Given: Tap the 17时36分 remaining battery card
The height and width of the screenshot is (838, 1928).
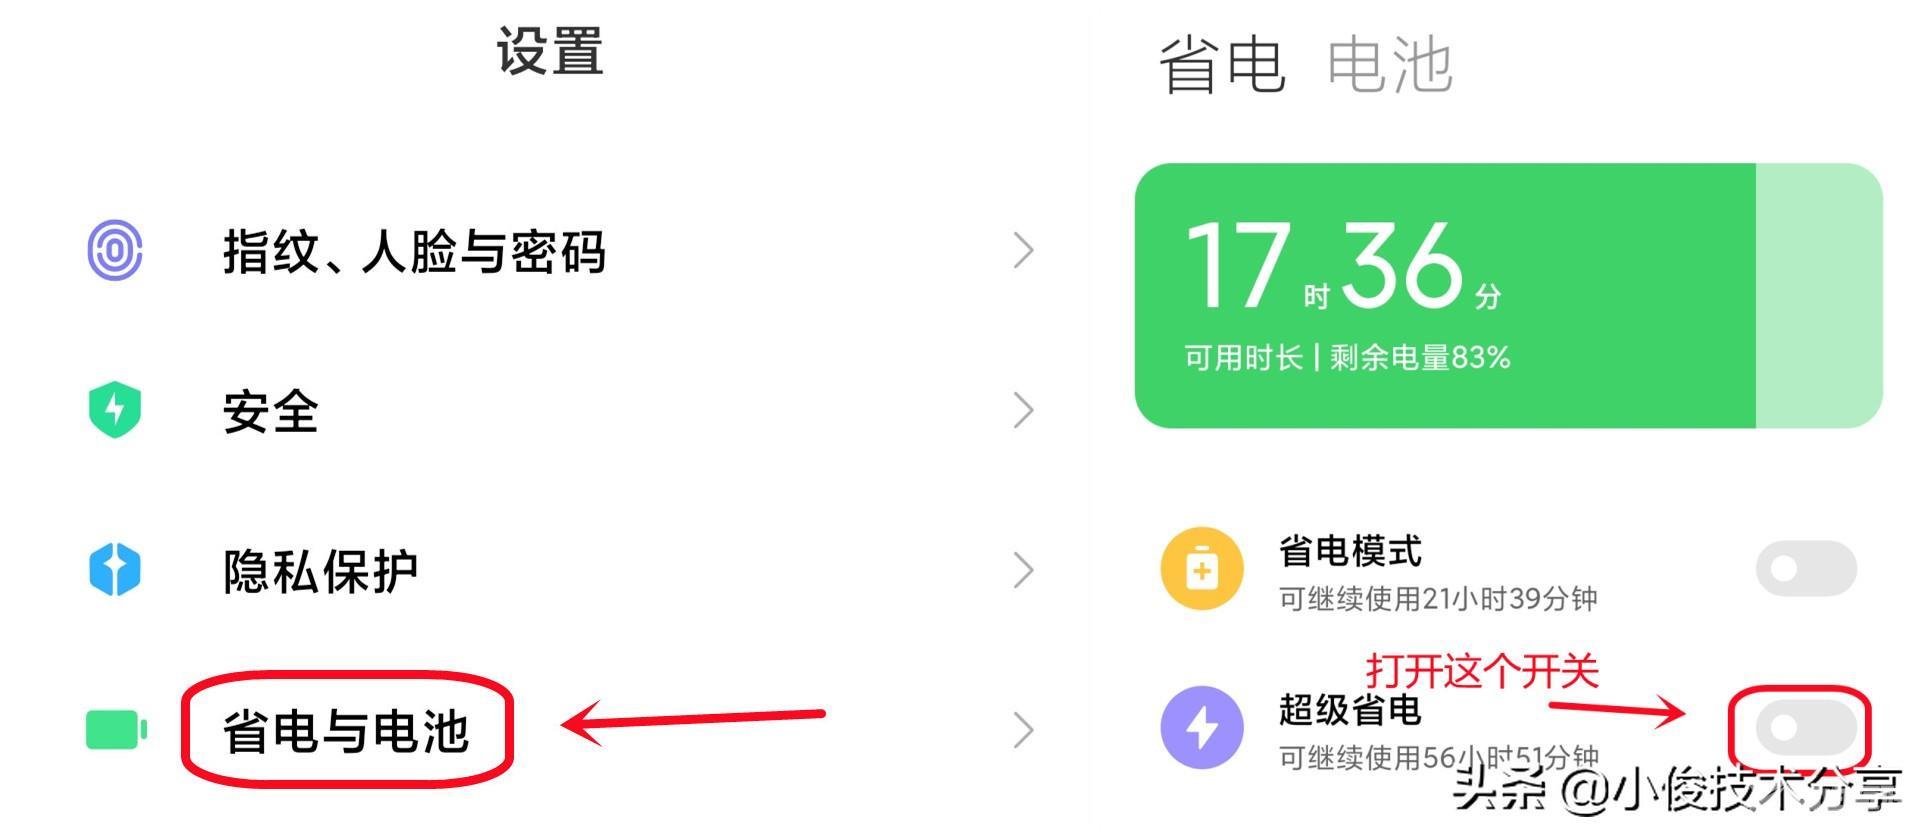Looking at the screenshot, I should [x=1509, y=296].
